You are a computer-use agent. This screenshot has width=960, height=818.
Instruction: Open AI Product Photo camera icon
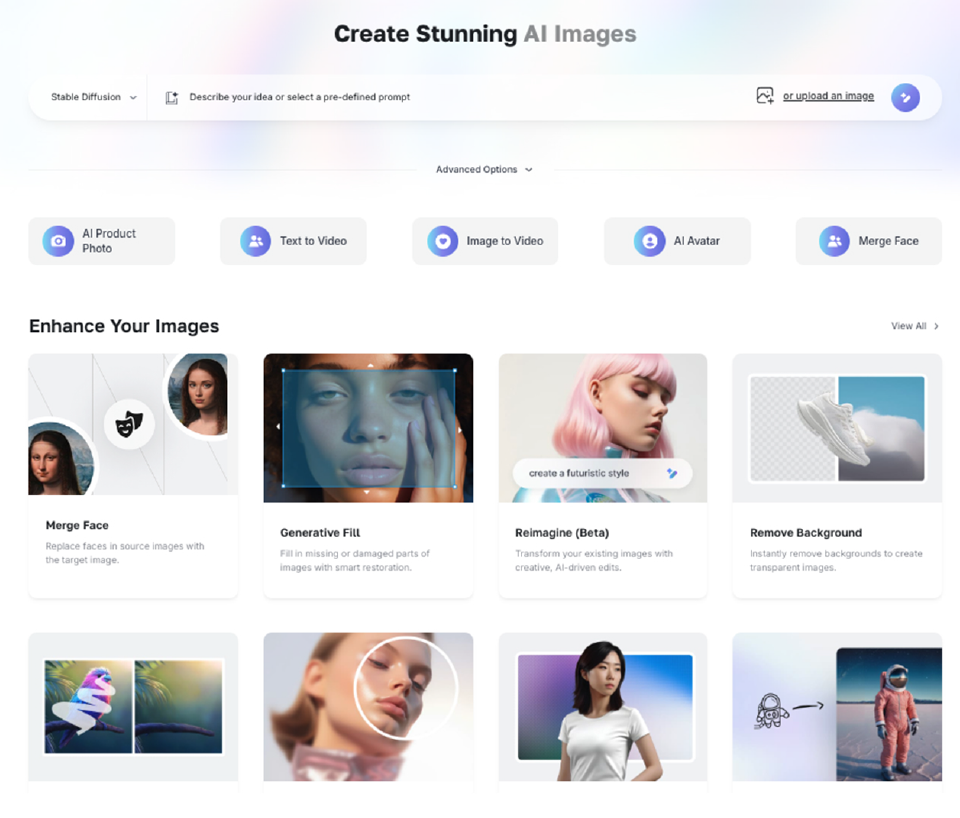[58, 241]
